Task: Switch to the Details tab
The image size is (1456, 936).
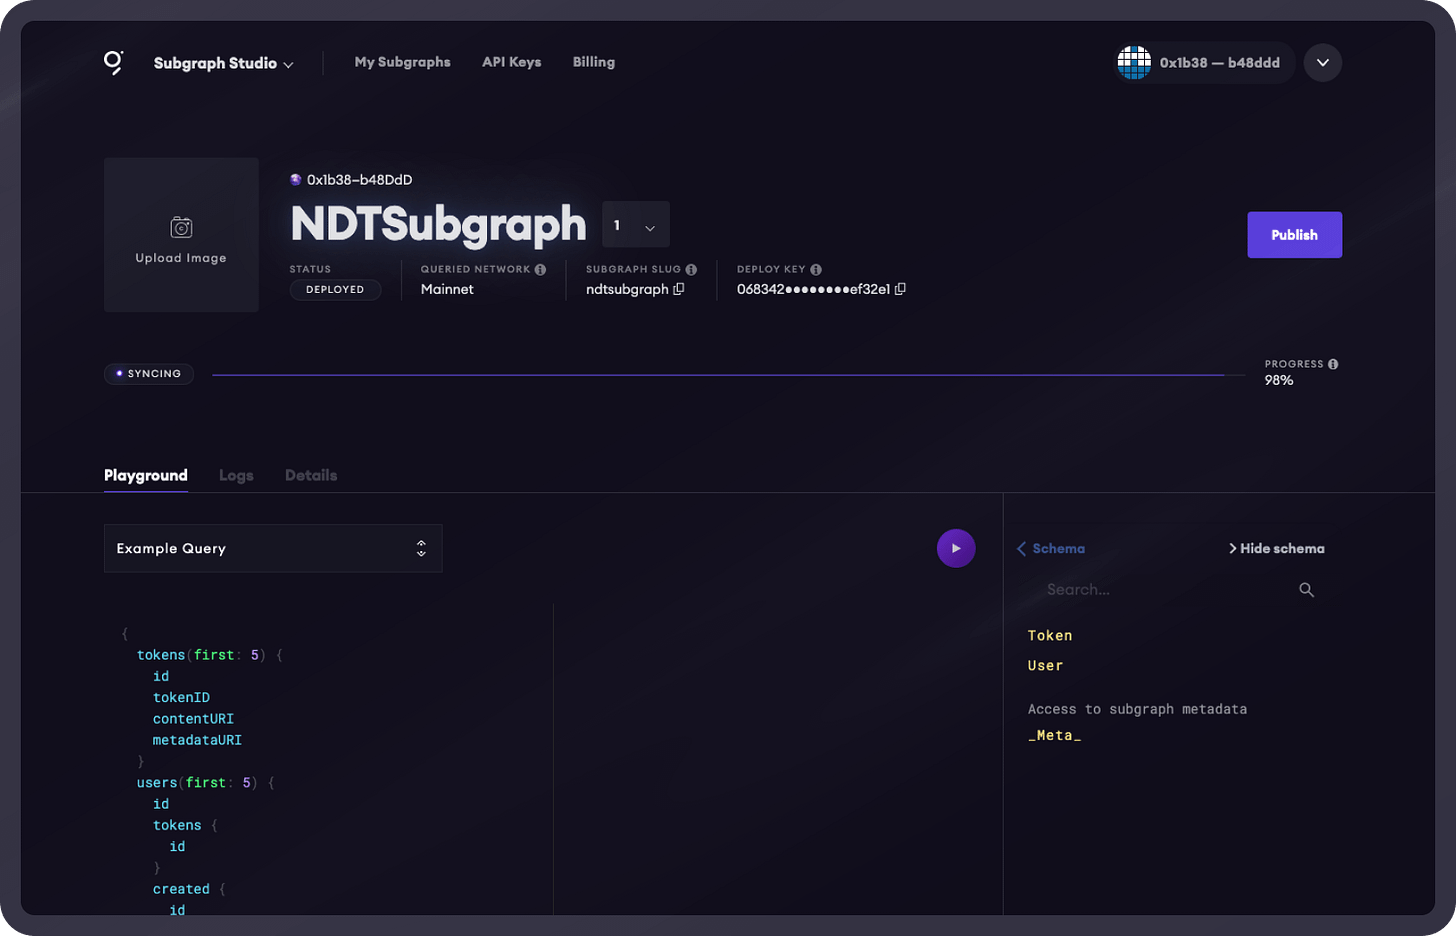Action: tap(311, 475)
